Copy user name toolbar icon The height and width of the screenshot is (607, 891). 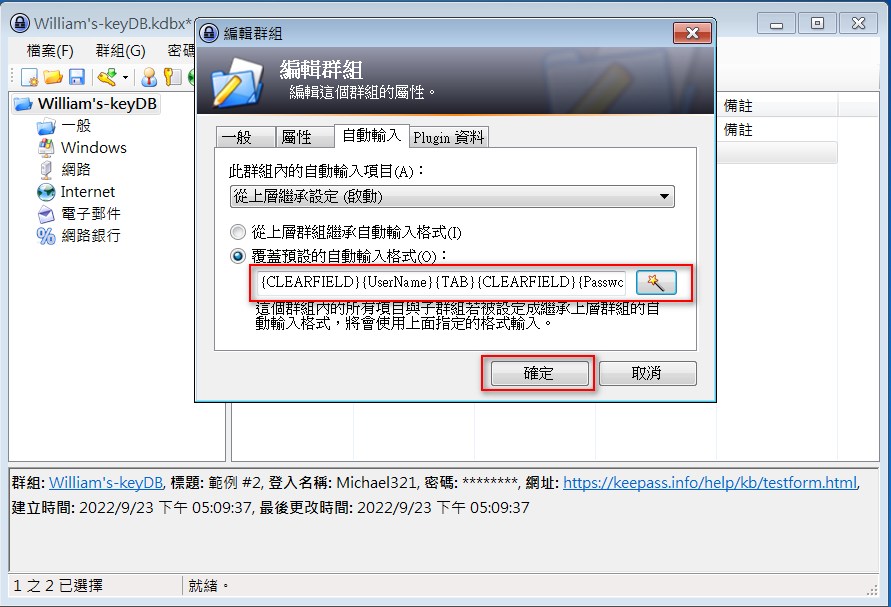pos(149,77)
